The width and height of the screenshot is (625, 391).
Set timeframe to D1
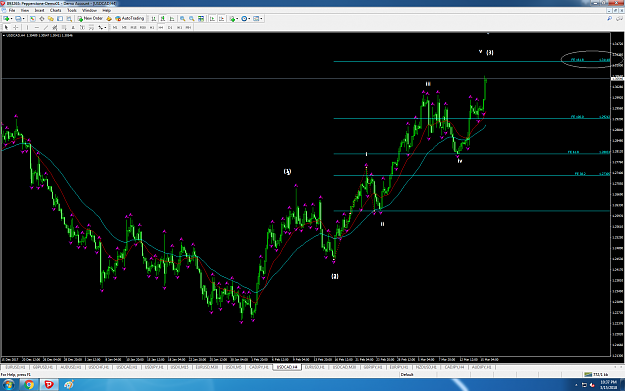[x=170, y=28]
